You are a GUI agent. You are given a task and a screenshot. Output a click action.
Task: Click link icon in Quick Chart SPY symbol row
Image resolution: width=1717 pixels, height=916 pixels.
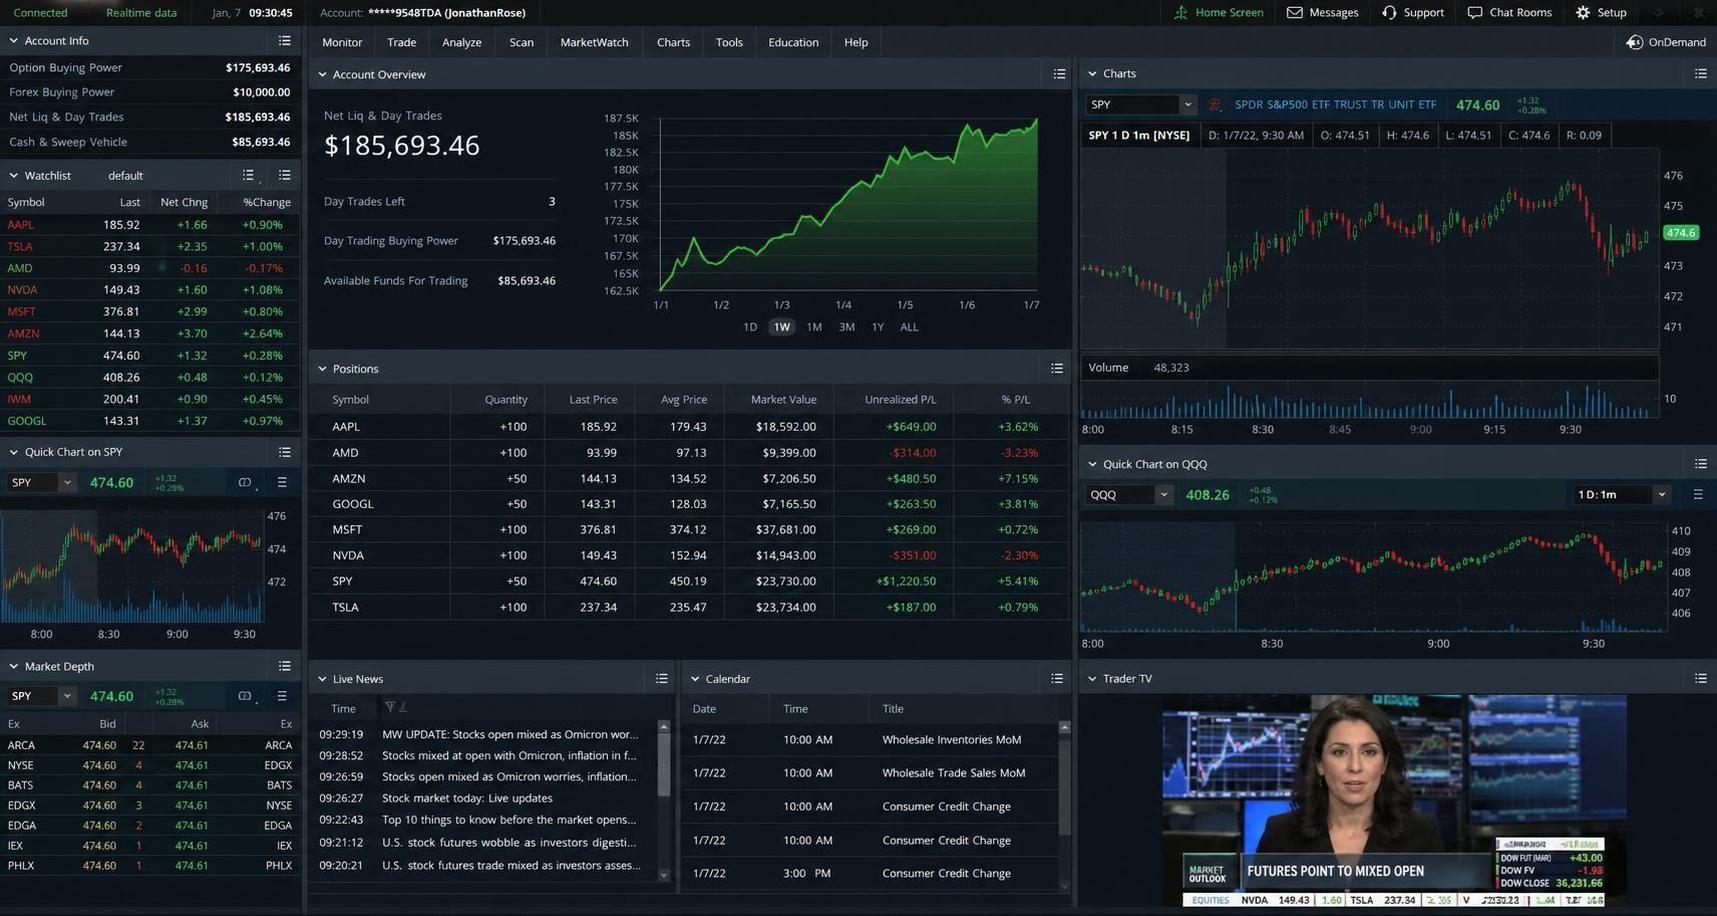245,483
